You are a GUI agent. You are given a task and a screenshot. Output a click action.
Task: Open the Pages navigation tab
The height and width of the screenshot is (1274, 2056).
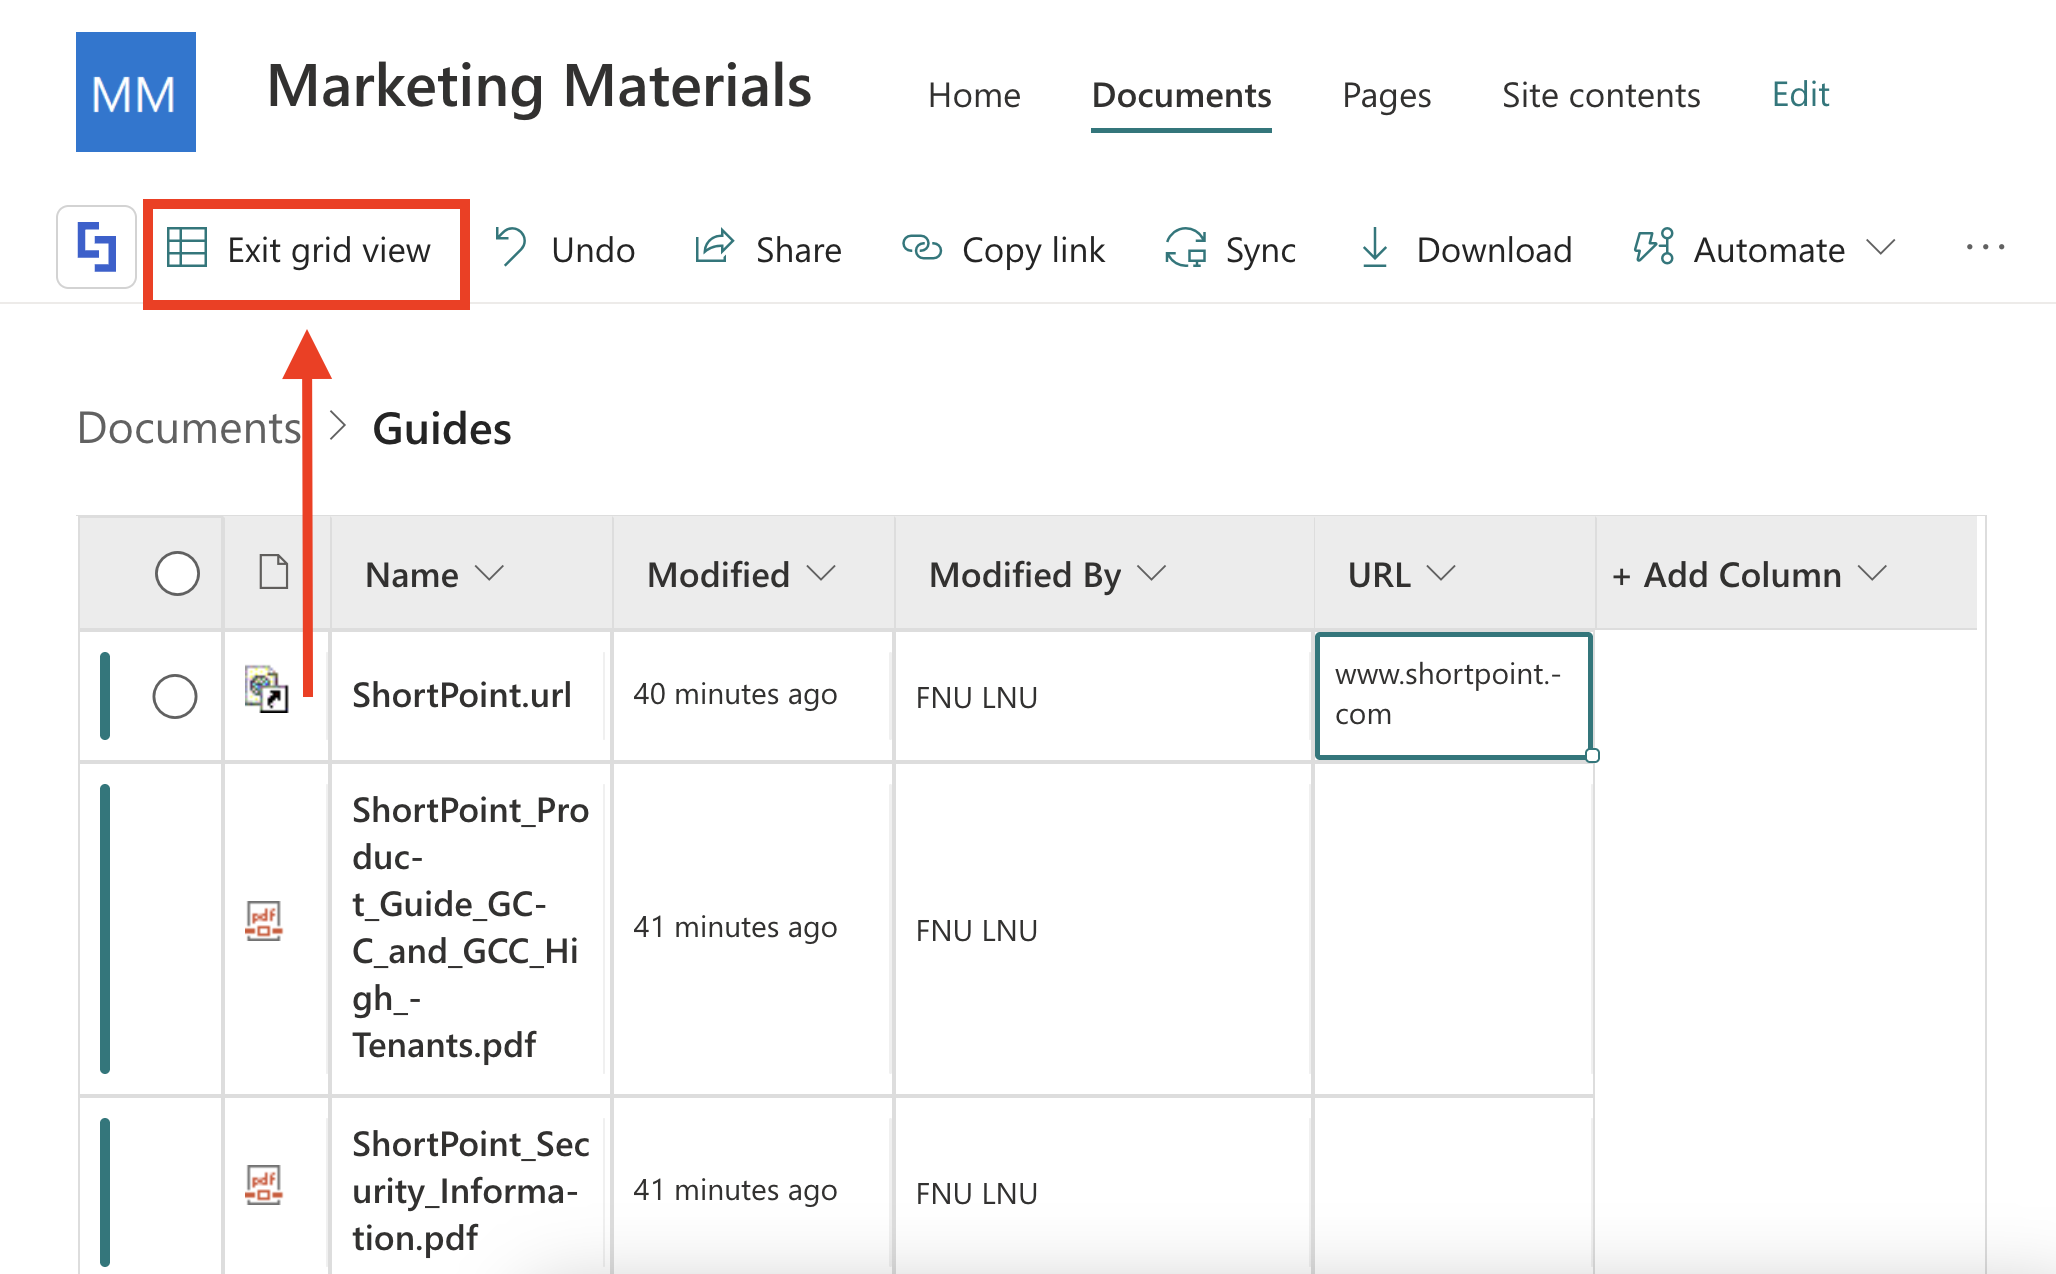[1386, 95]
